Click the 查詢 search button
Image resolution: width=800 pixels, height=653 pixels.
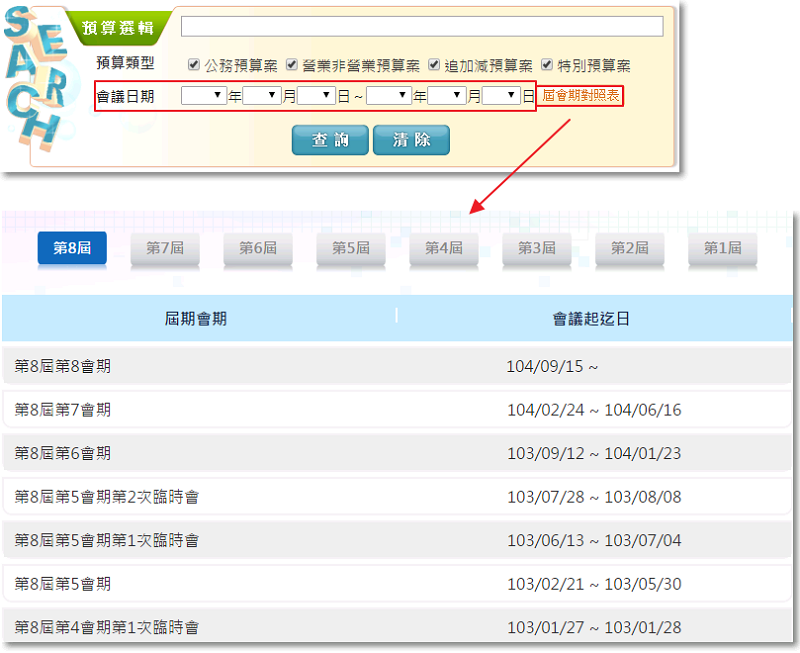330,140
